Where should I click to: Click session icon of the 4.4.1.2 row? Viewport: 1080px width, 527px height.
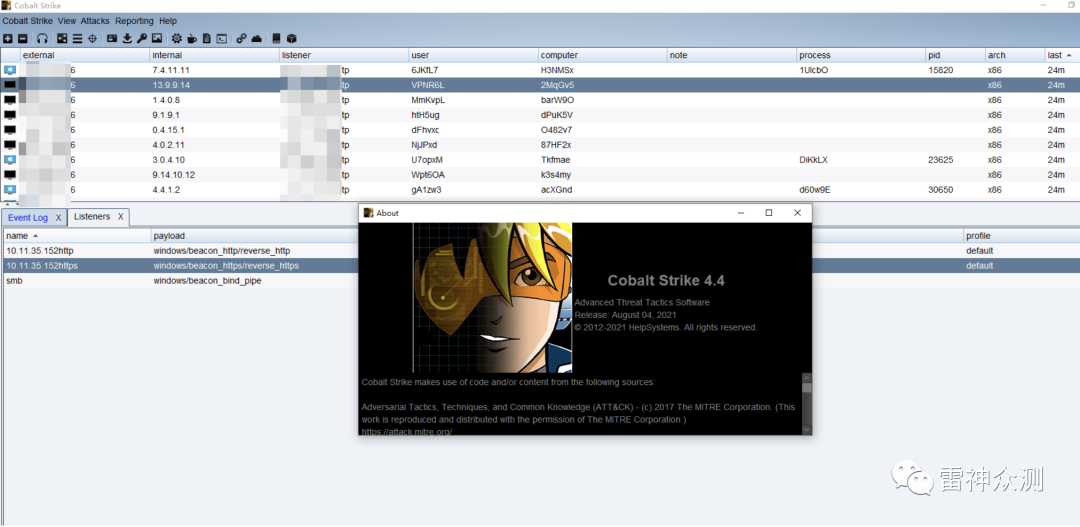tap(10, 189)
